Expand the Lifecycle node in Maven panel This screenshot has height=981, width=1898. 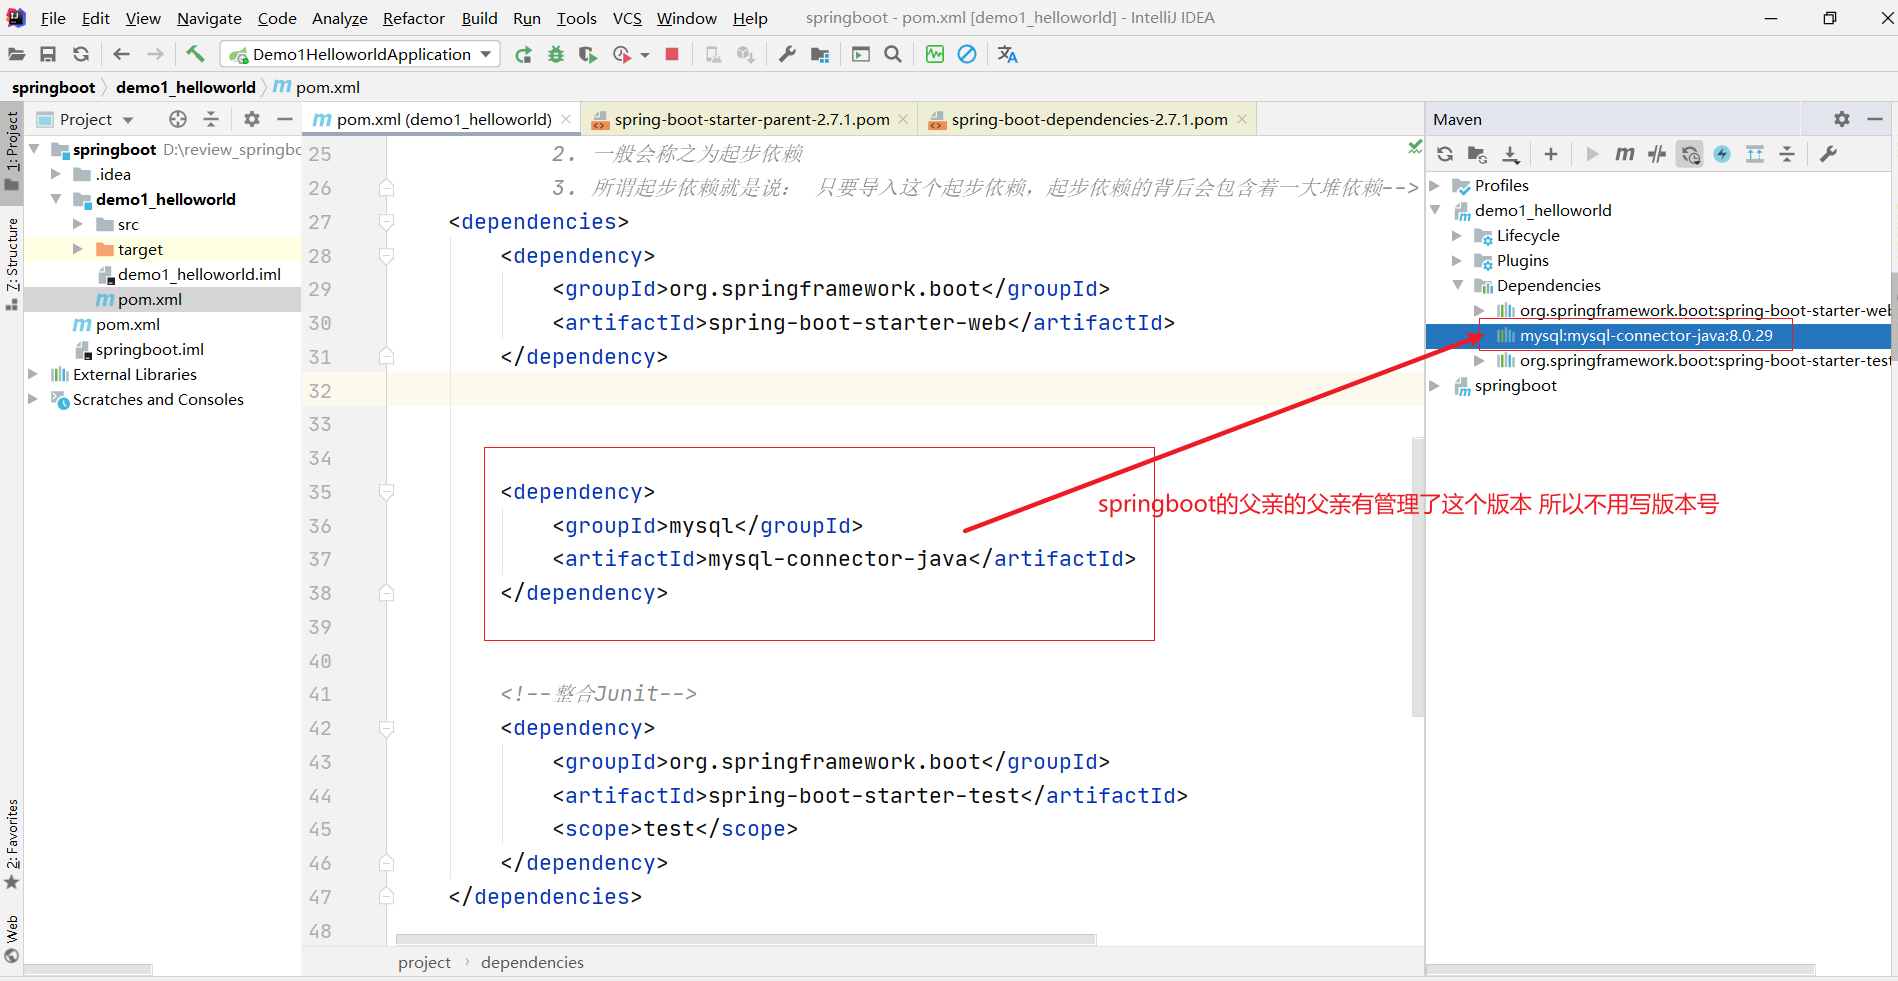pos(1457,236)
